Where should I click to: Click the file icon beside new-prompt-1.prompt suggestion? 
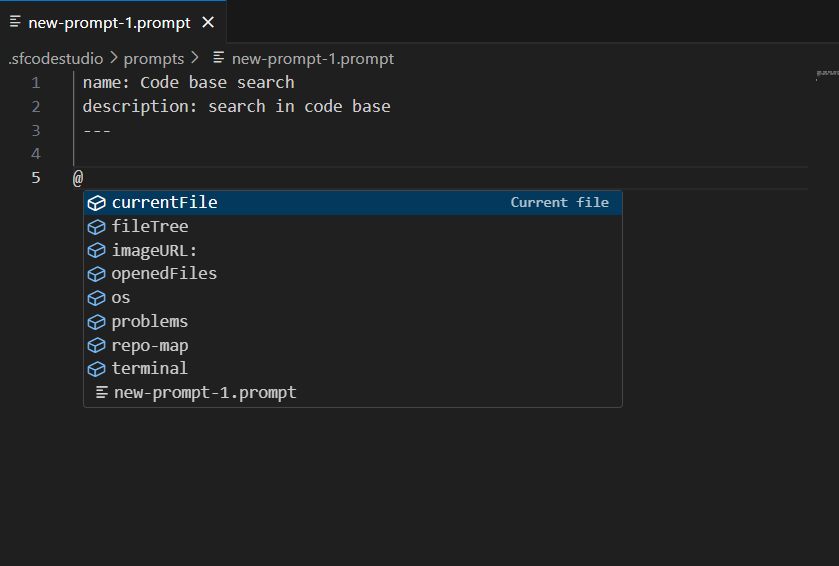pyautogui.click(x=101, y=393)
